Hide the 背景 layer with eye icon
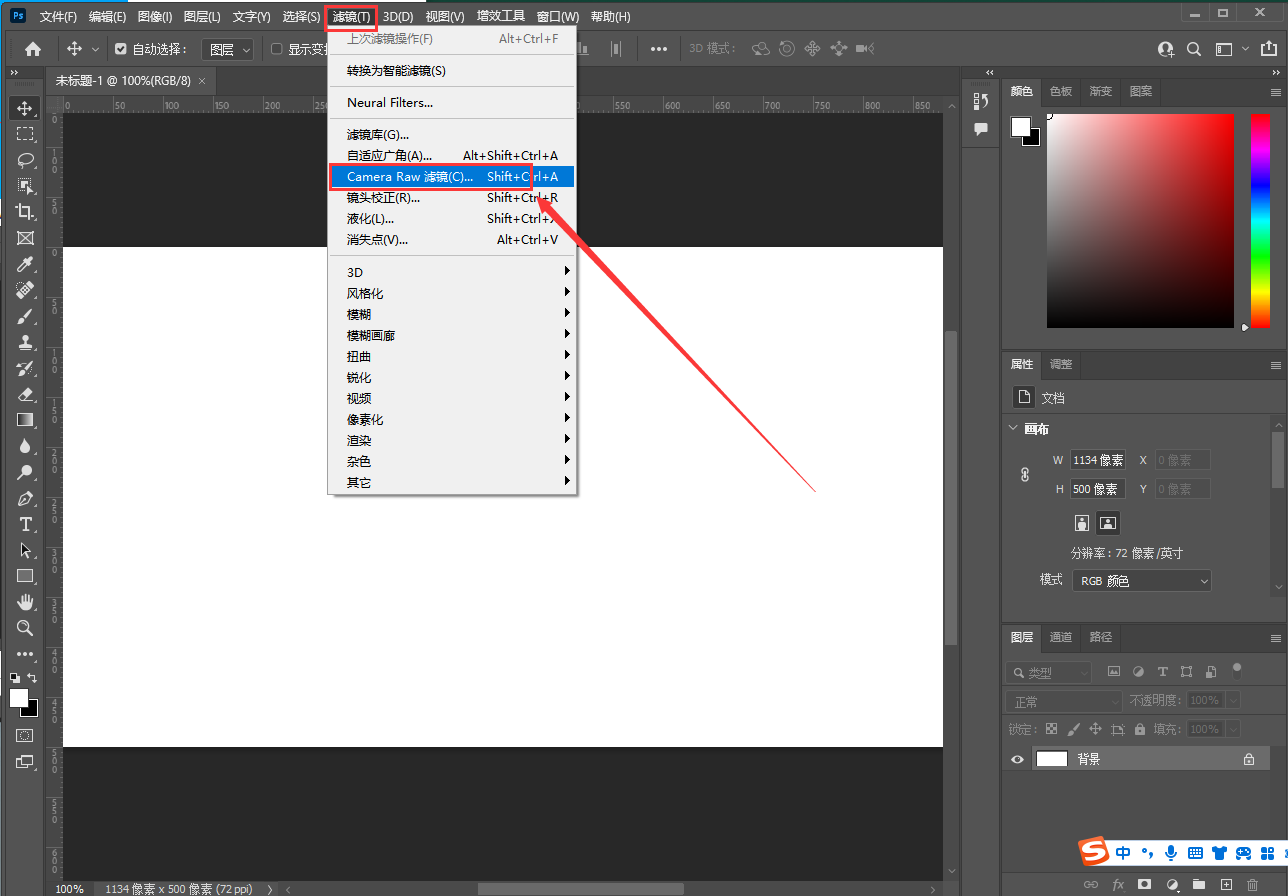Image resolution: width=1288 pixels, height=896 pixels. (1017, 760)
